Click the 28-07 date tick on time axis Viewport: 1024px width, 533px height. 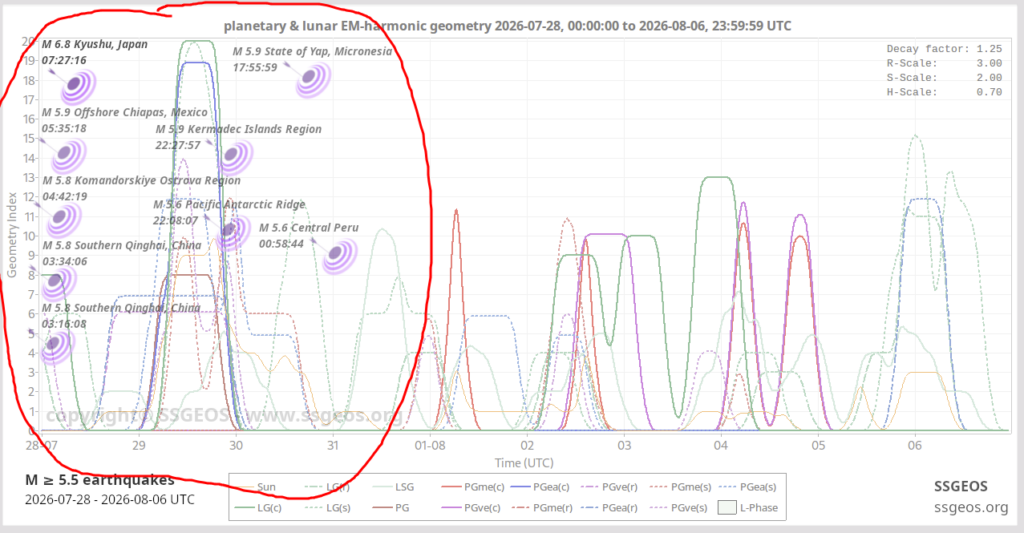coord(40,445)
